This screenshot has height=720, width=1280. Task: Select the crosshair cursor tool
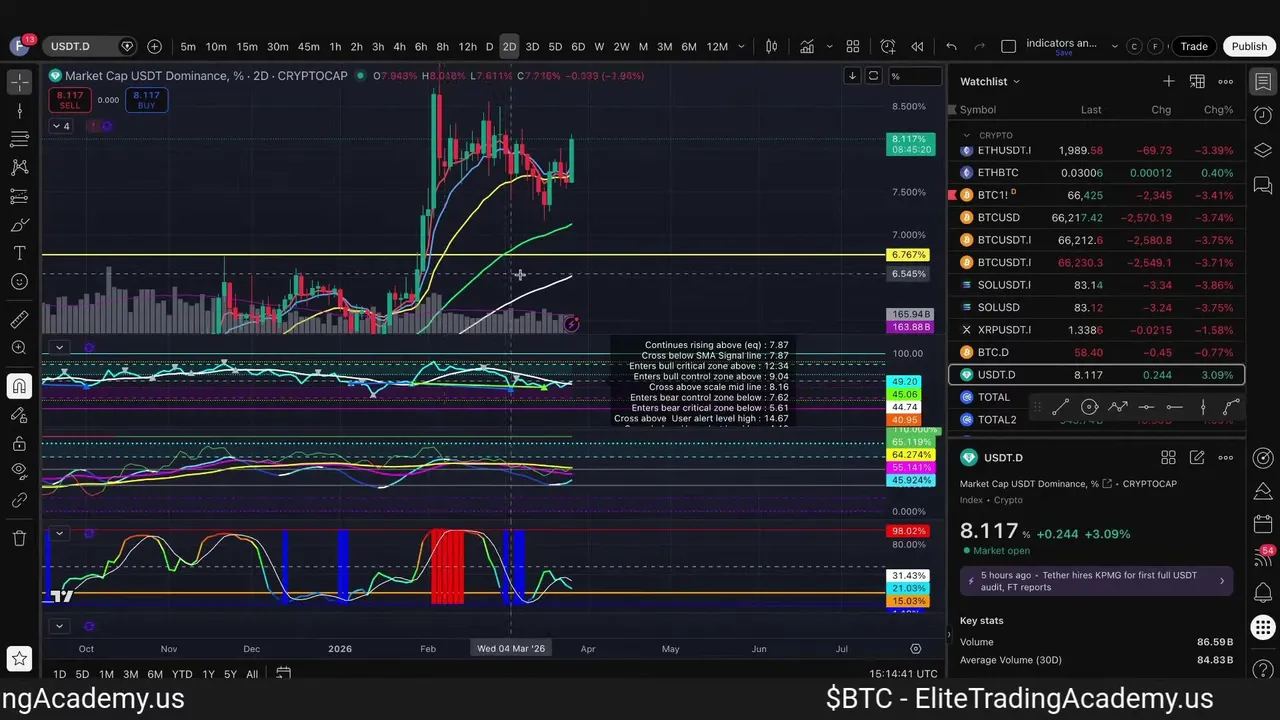coord(19,83)
